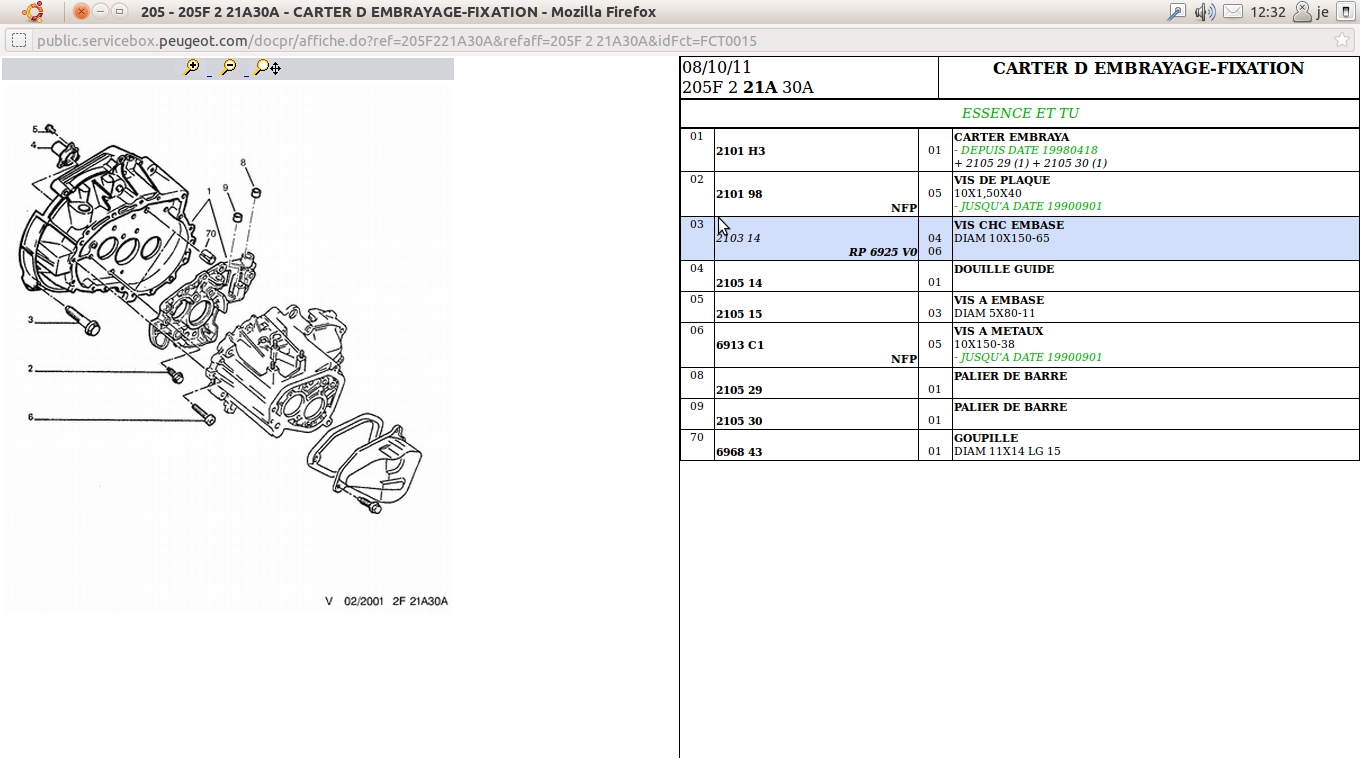
Task: Open the user menu labeled je
Action: [x=1310, y=12]
